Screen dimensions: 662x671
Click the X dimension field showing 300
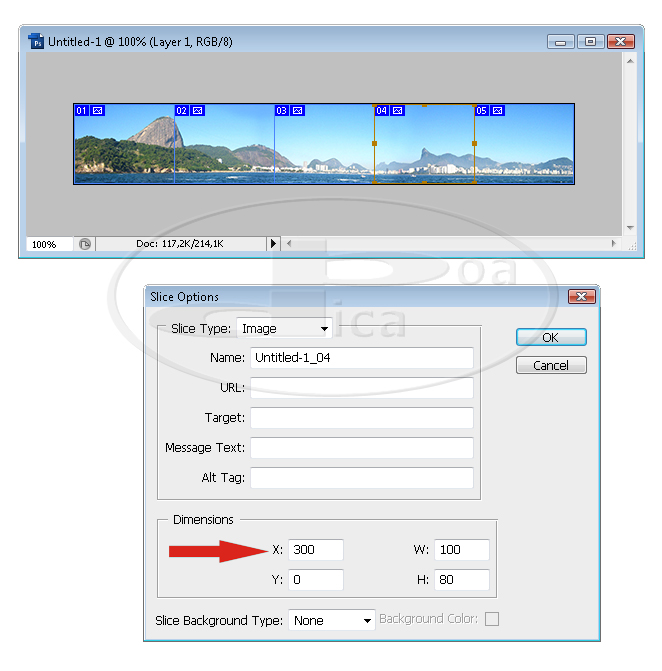(x=316, y=549)
